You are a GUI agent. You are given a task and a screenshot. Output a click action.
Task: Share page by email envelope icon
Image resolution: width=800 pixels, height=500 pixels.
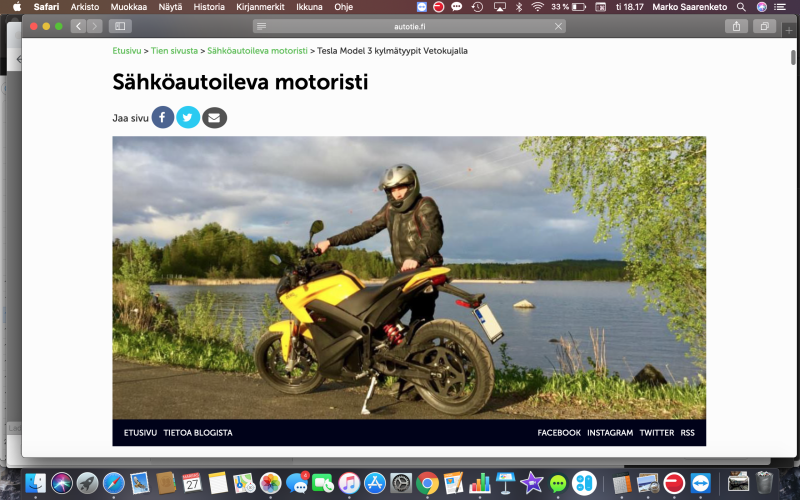[x=214, y=118]
